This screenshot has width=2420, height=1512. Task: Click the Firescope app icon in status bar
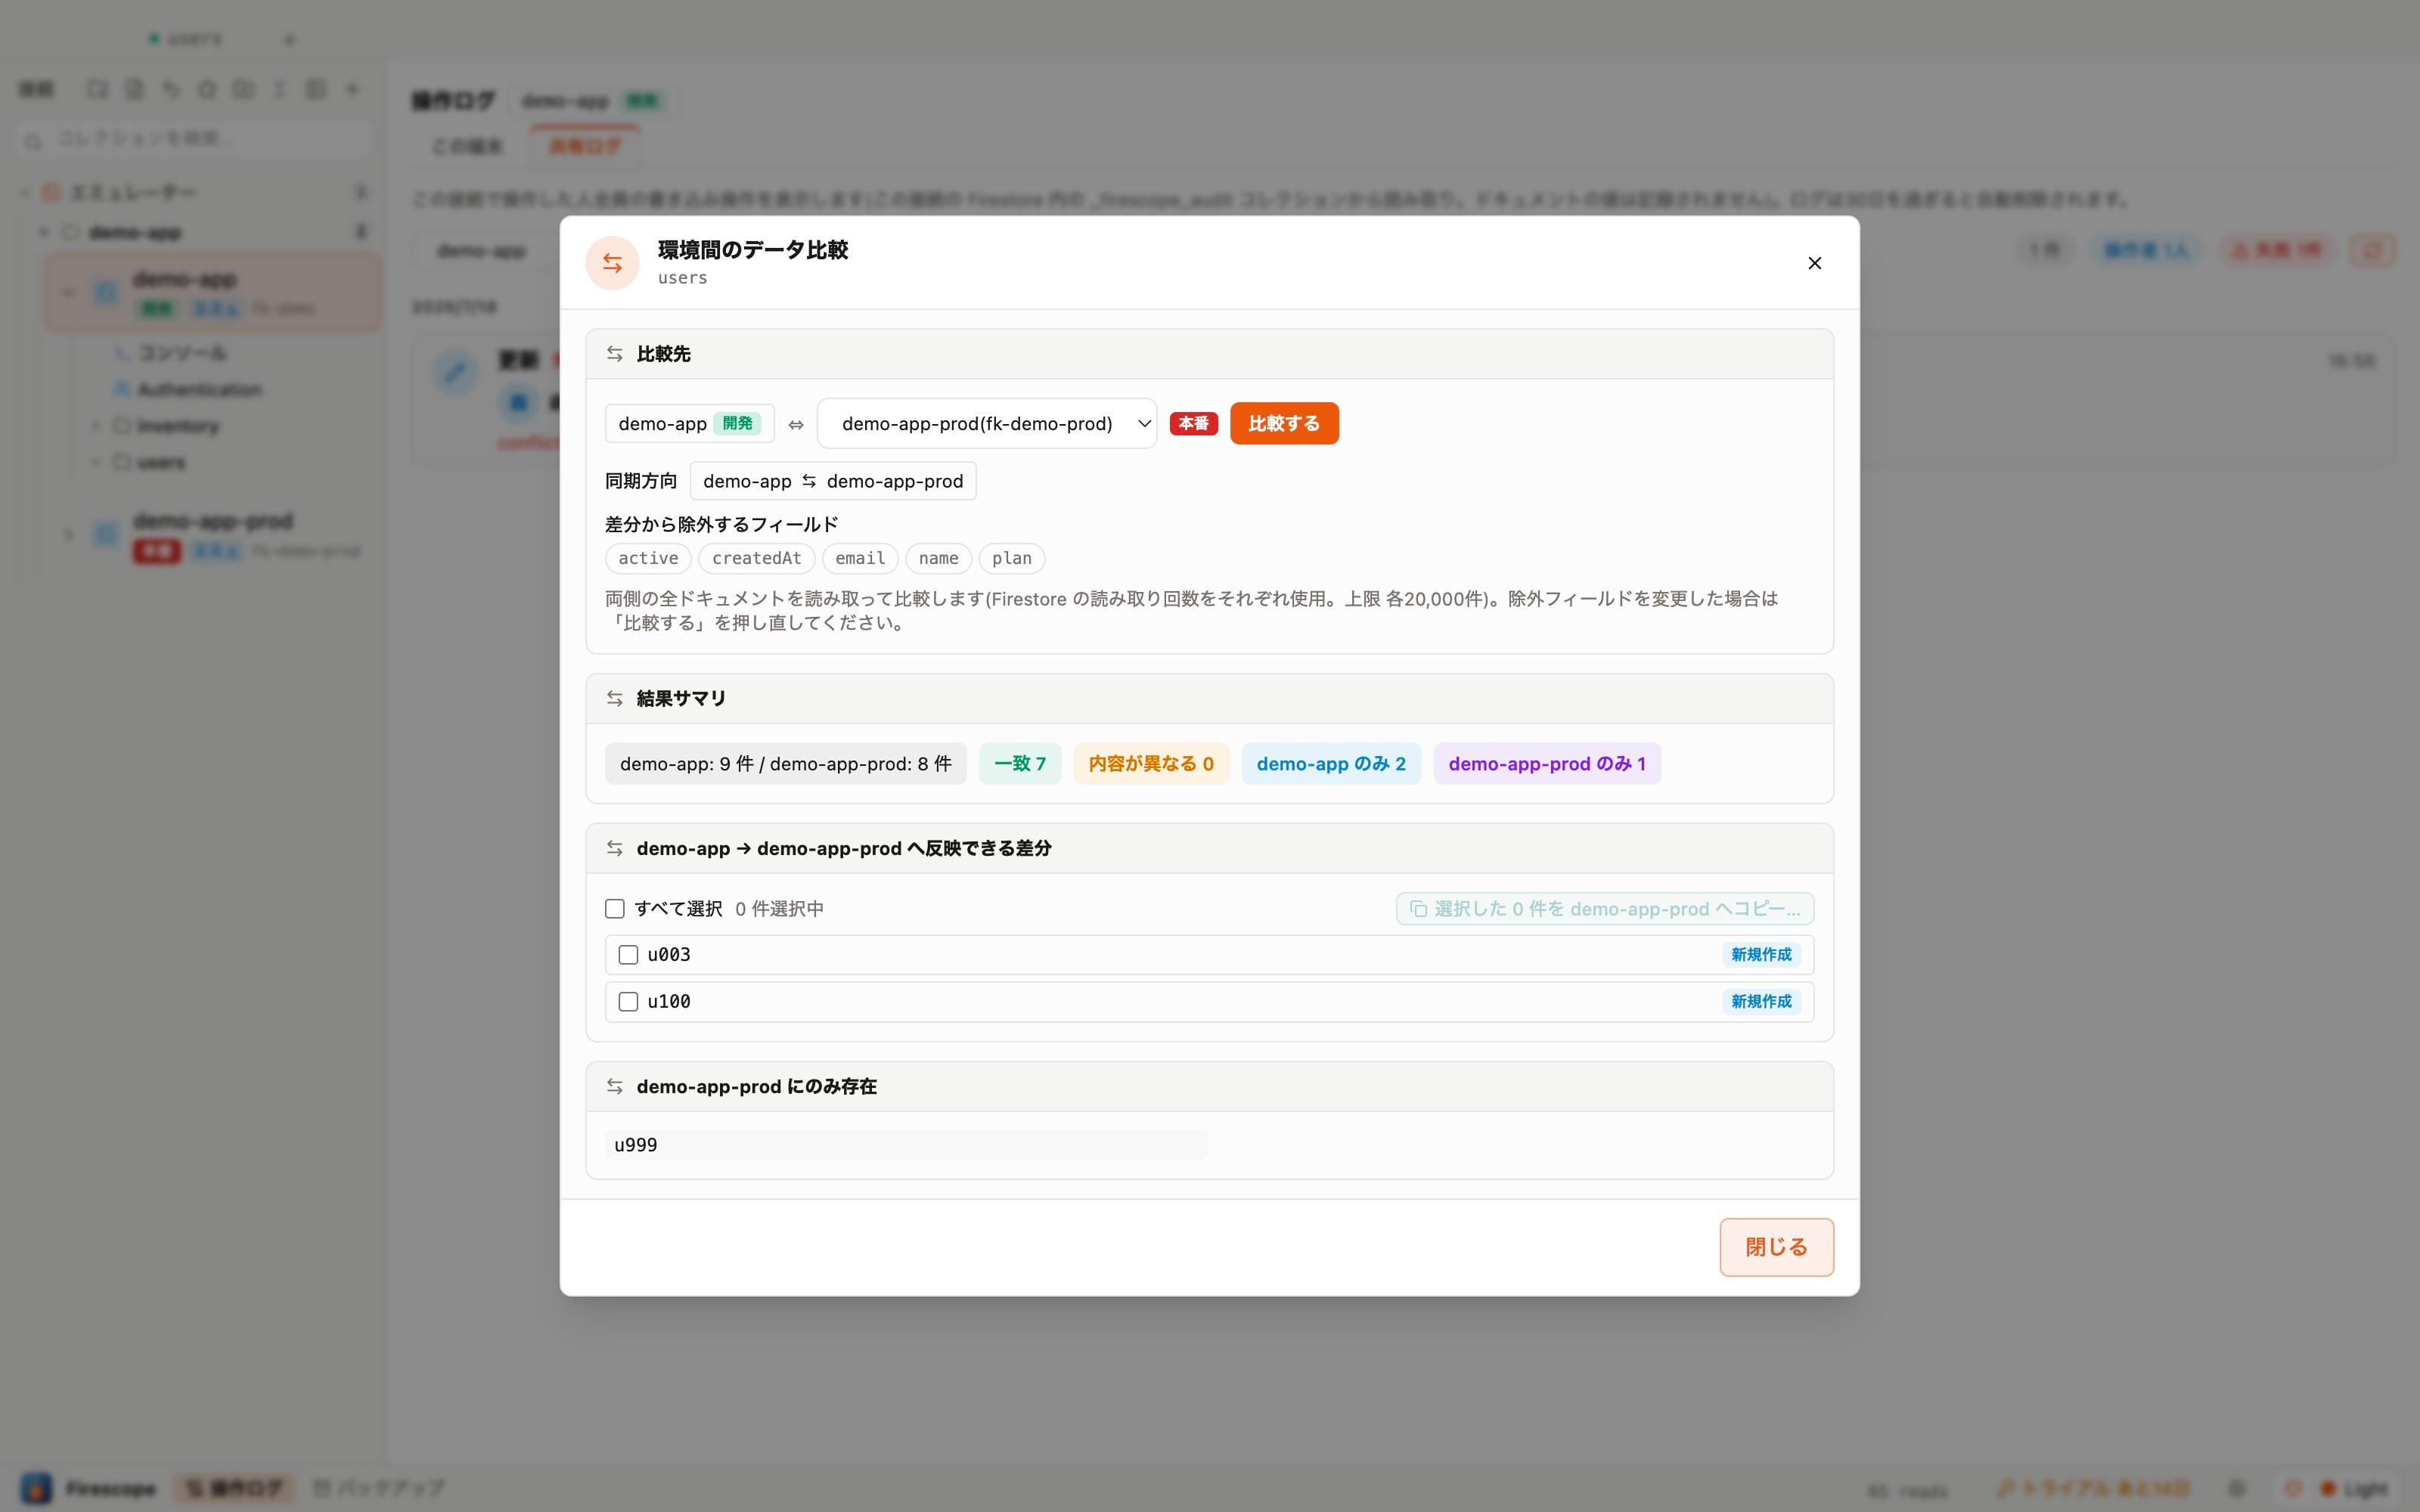[x=36, y=1489]
